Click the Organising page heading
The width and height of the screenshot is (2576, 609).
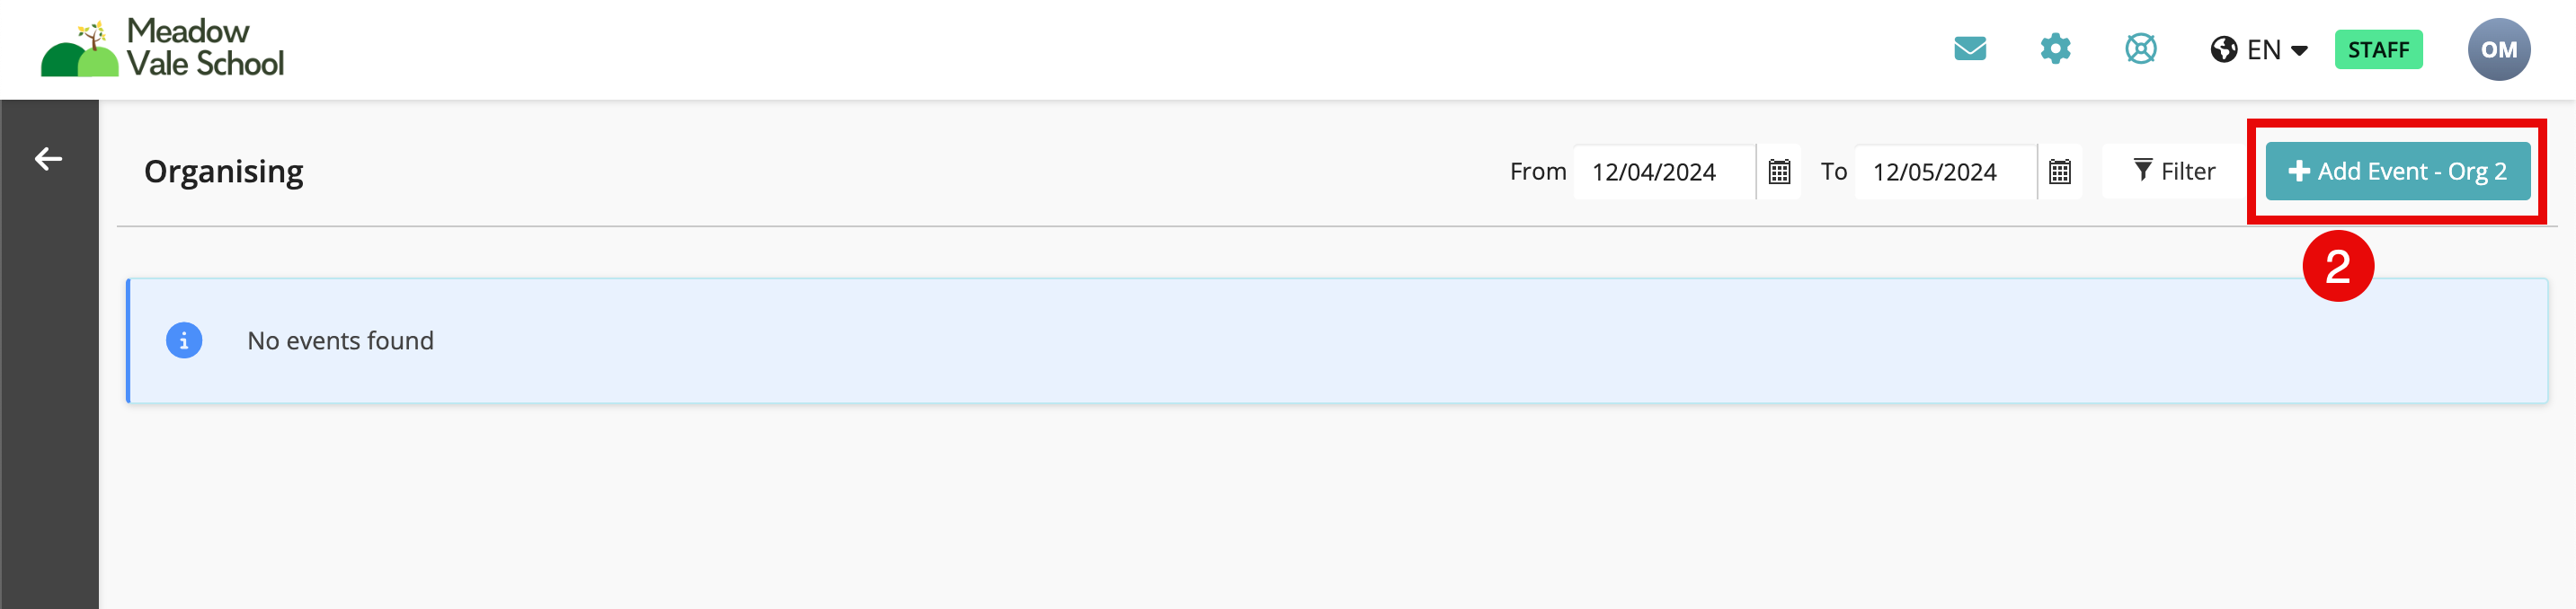click(x=224, y=172)
